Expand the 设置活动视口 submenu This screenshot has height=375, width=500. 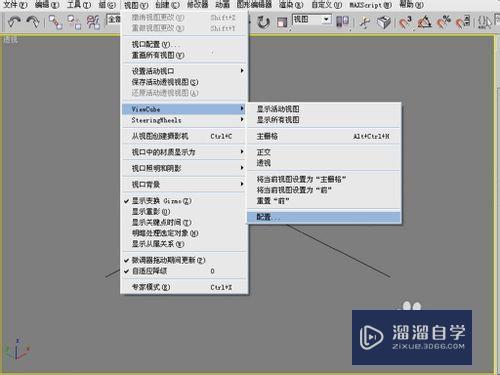(x=184, y=71)
